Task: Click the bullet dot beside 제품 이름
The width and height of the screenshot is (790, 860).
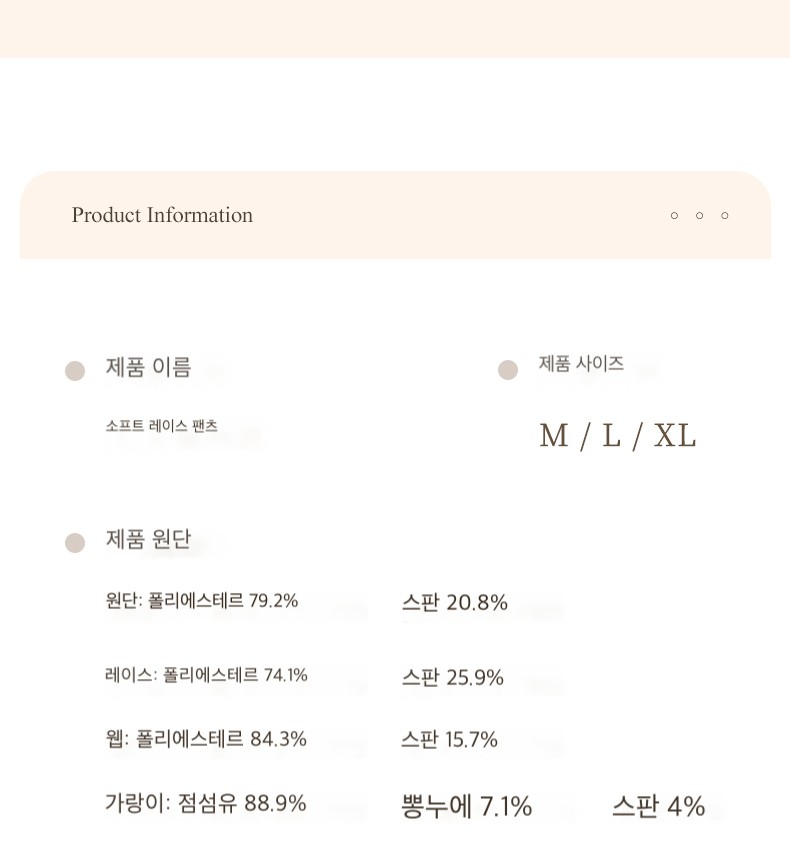Action: click(x=75, y=371)
